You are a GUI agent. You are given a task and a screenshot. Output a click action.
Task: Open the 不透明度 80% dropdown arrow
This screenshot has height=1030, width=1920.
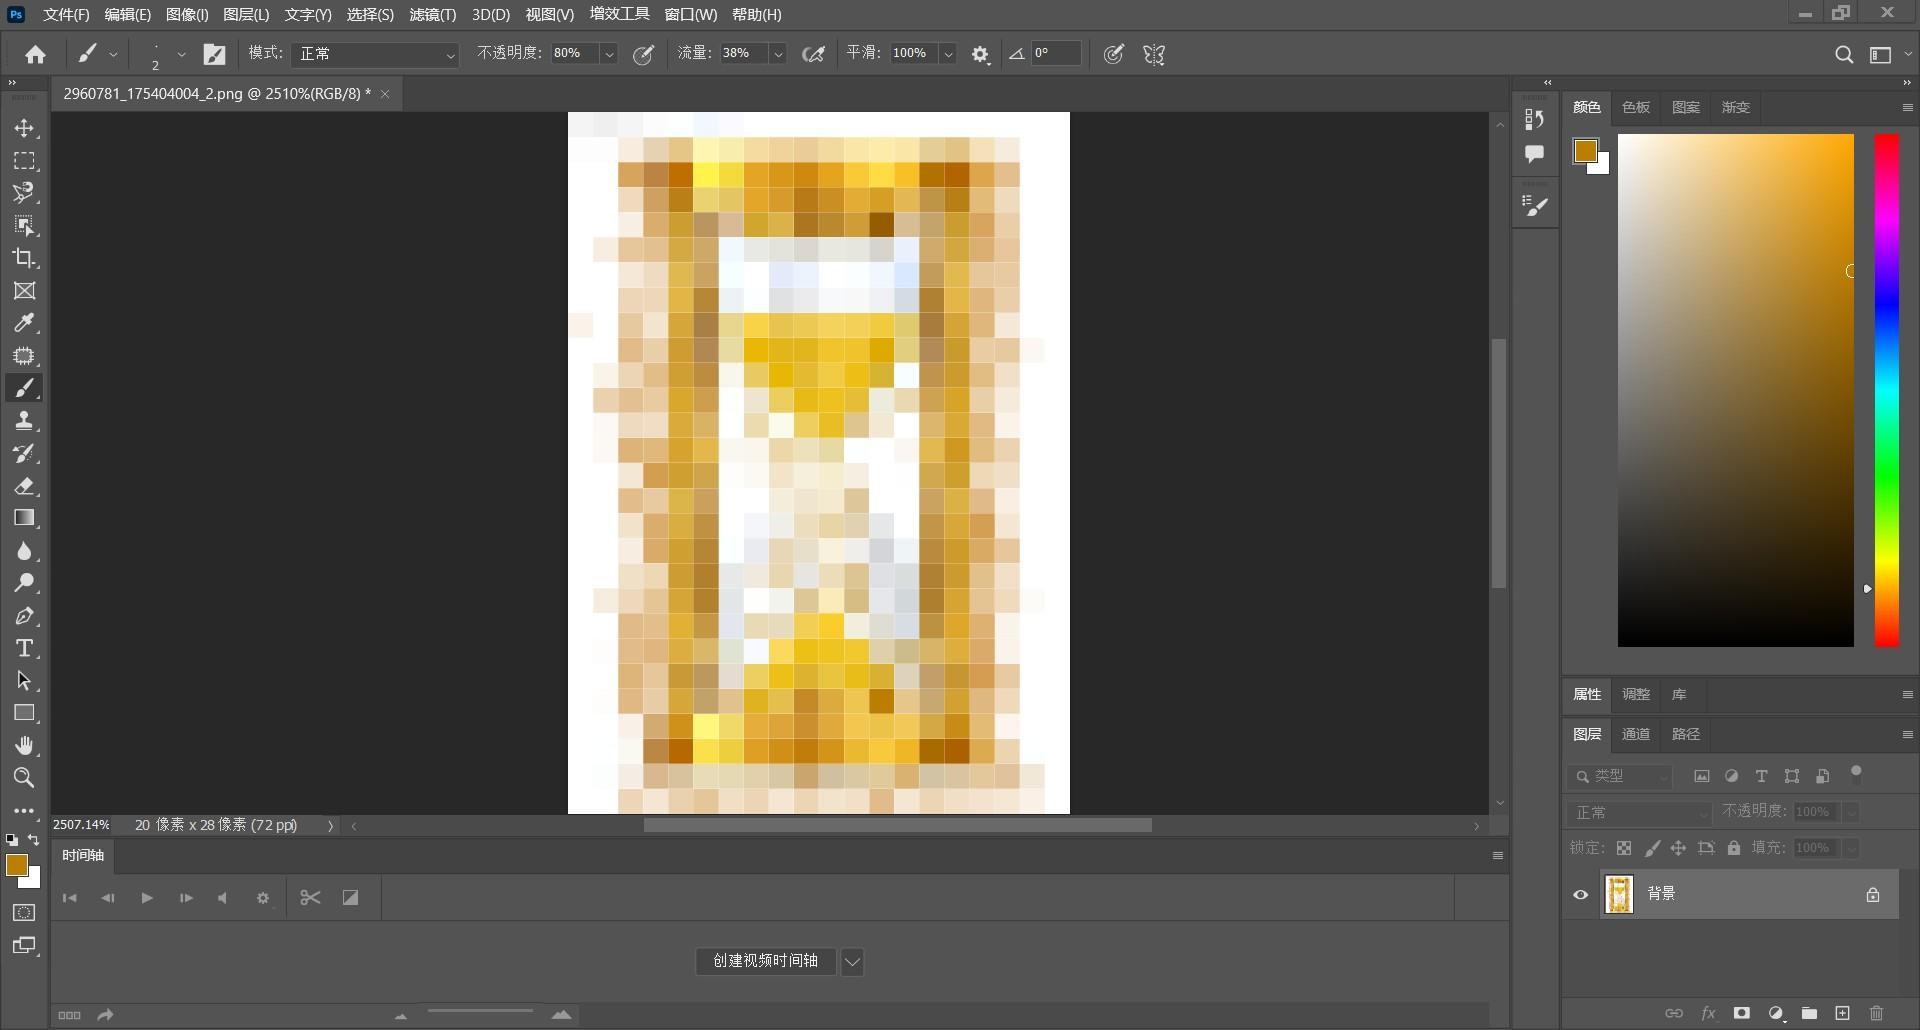click(x=609, y=54)
